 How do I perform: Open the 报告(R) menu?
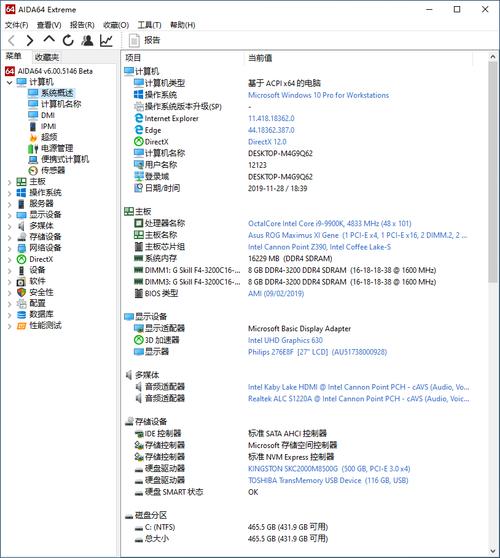[82, 25]
